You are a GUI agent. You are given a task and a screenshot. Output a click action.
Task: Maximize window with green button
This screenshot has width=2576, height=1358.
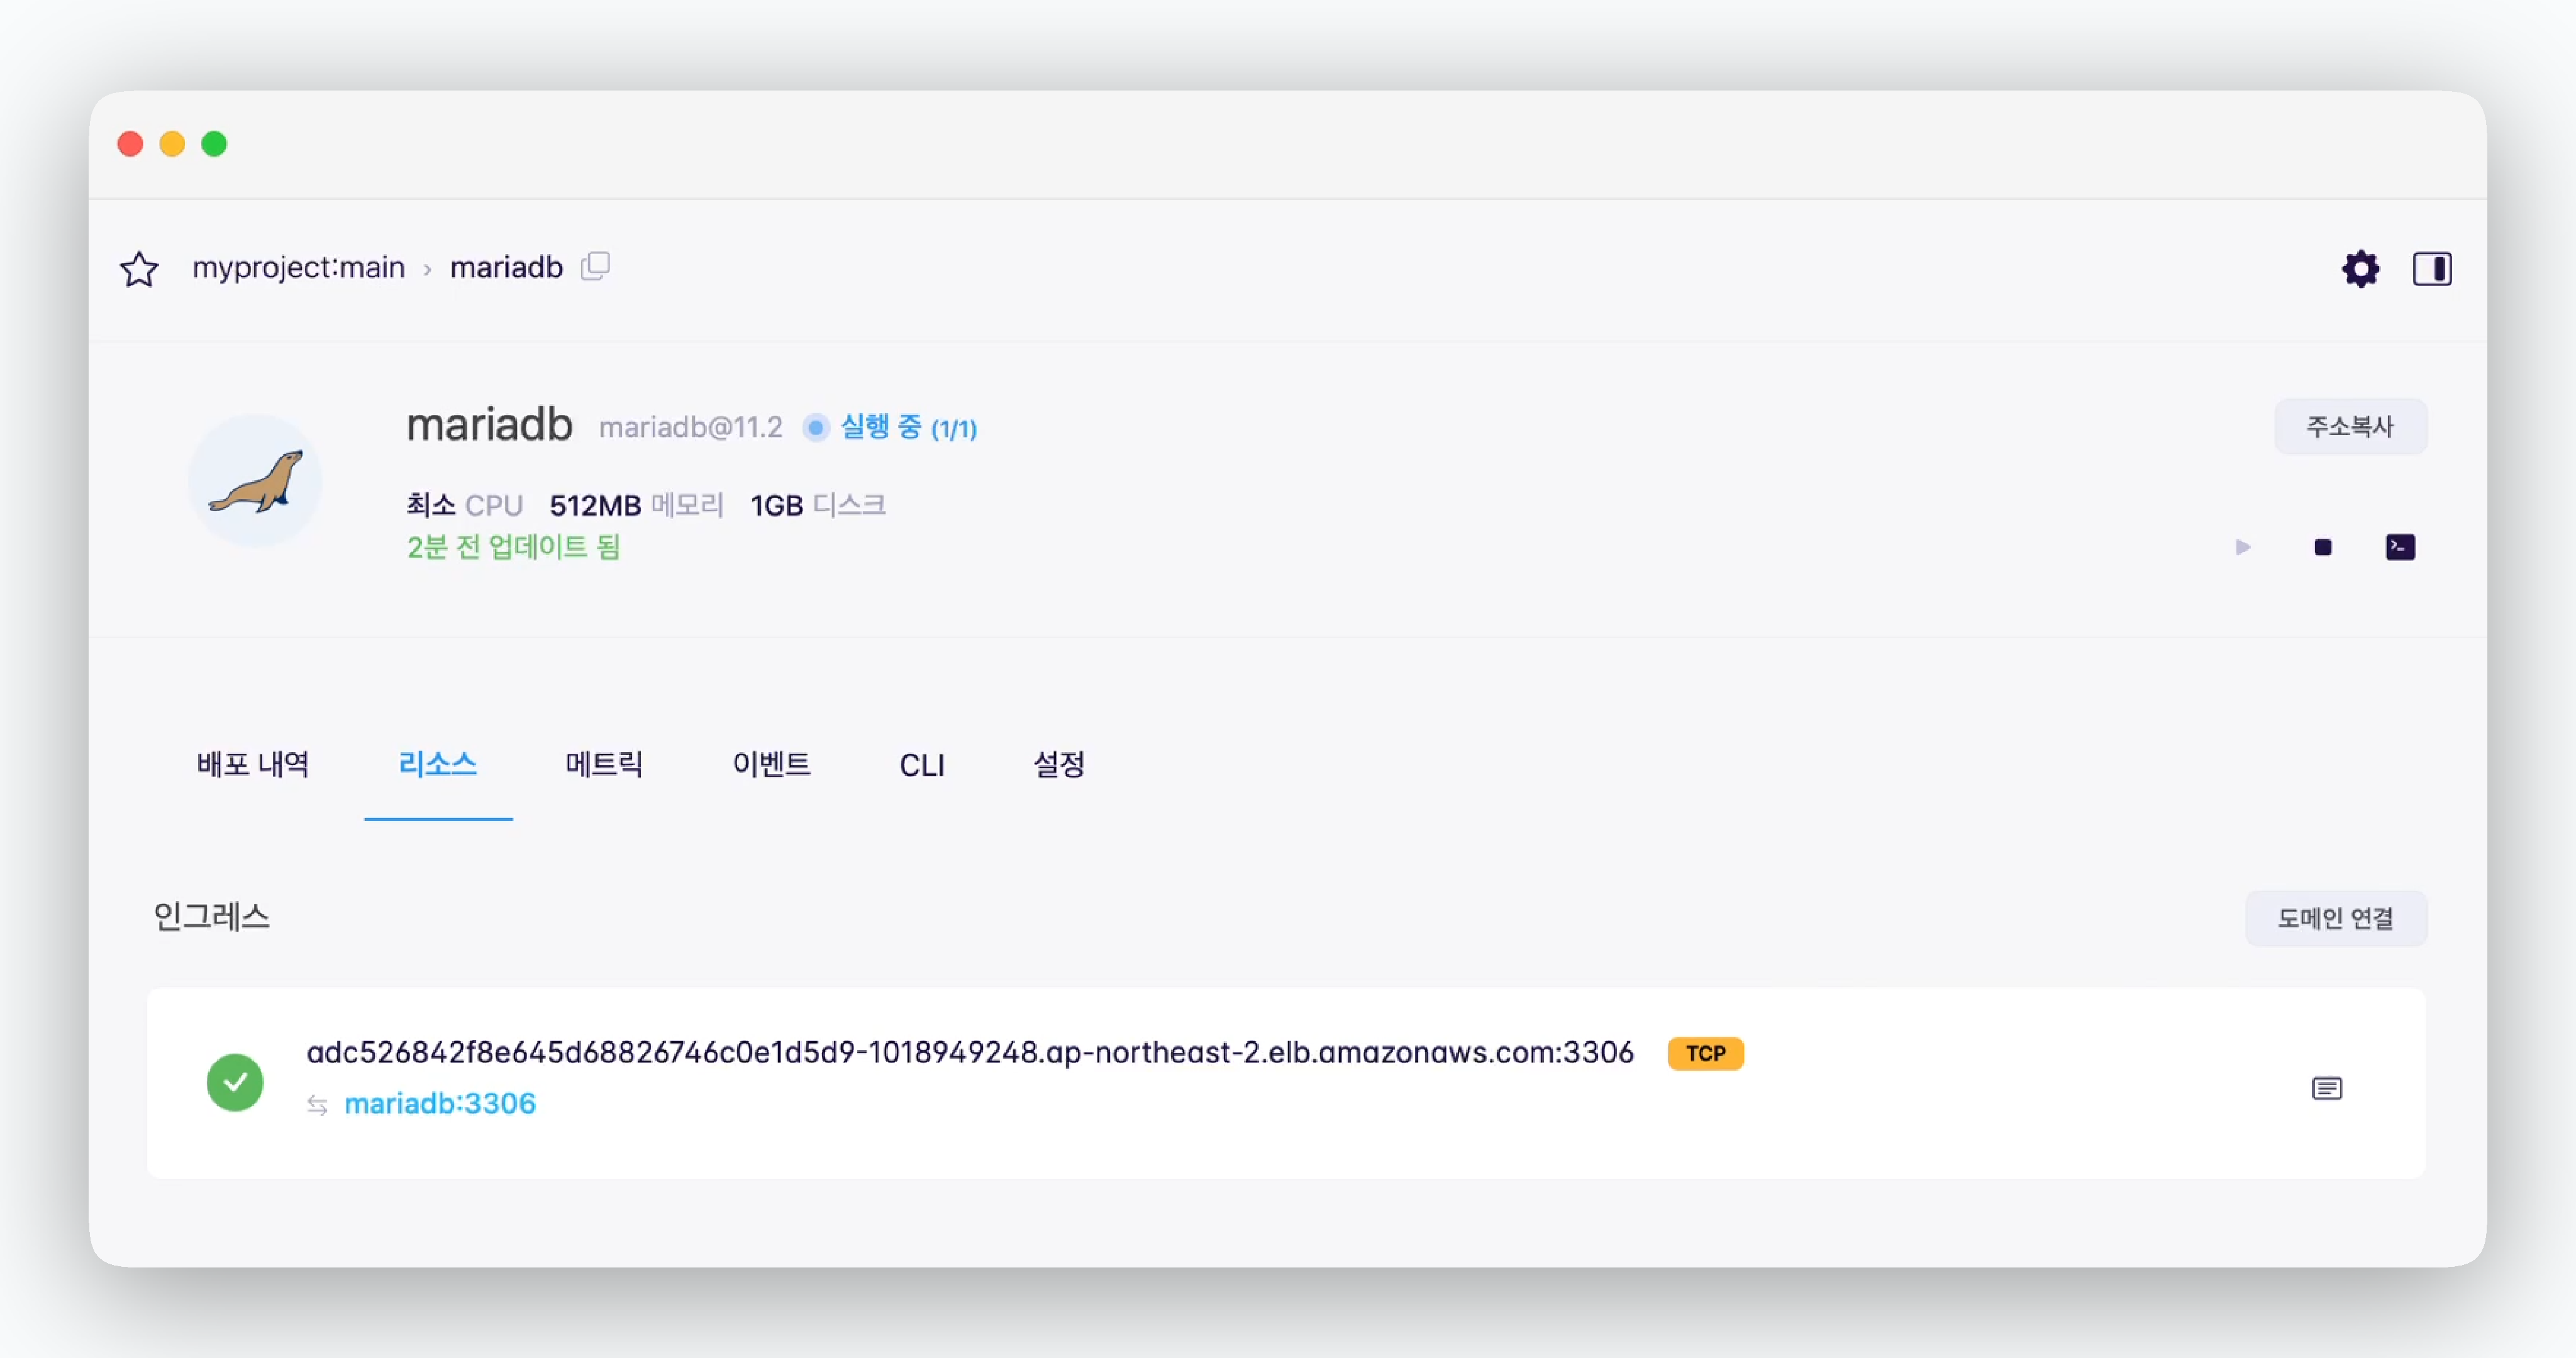(x=214, y=144)
